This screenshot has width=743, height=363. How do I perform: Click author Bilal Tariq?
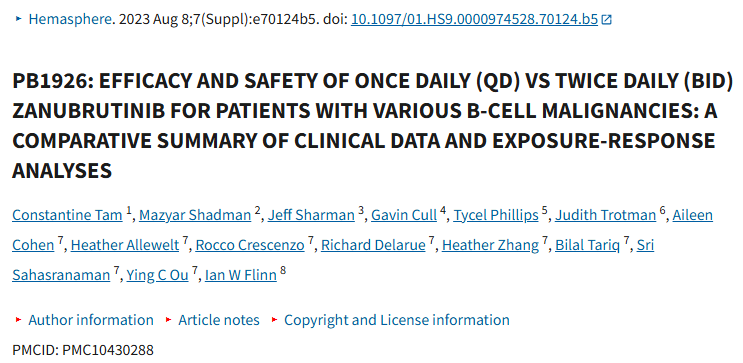(588, 245)
